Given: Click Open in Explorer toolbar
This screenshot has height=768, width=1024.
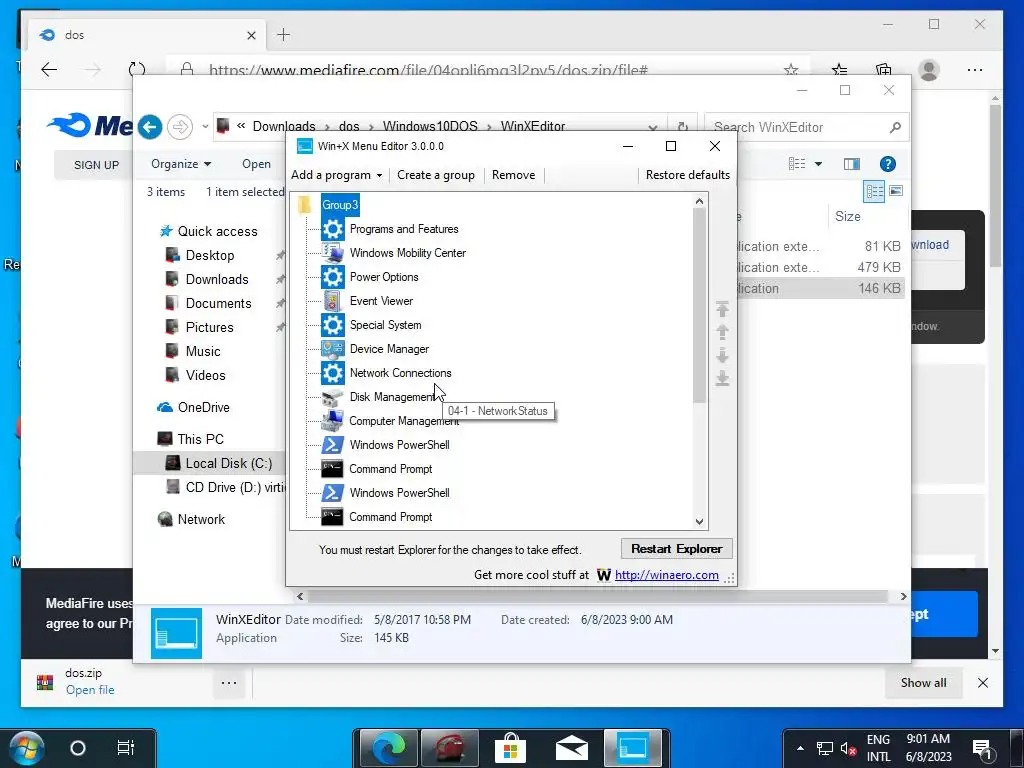Looking at the screenshot, I should click(257, 164).
